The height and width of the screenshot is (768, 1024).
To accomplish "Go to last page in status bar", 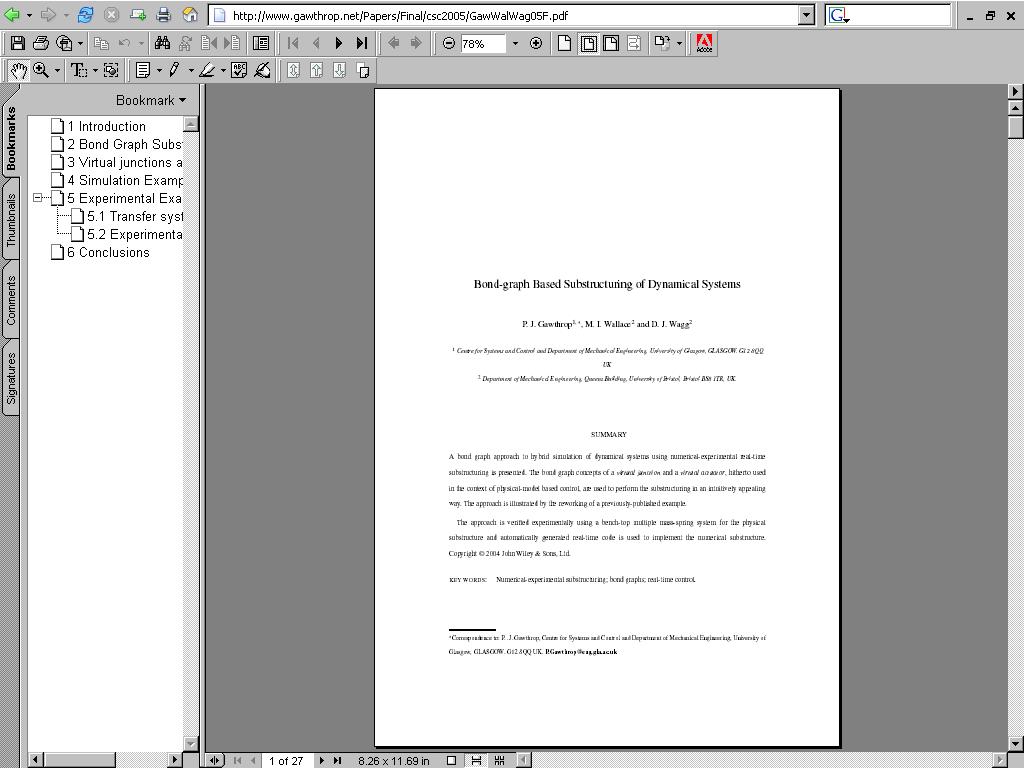I will pyautogui.click(x=338, y=761).
